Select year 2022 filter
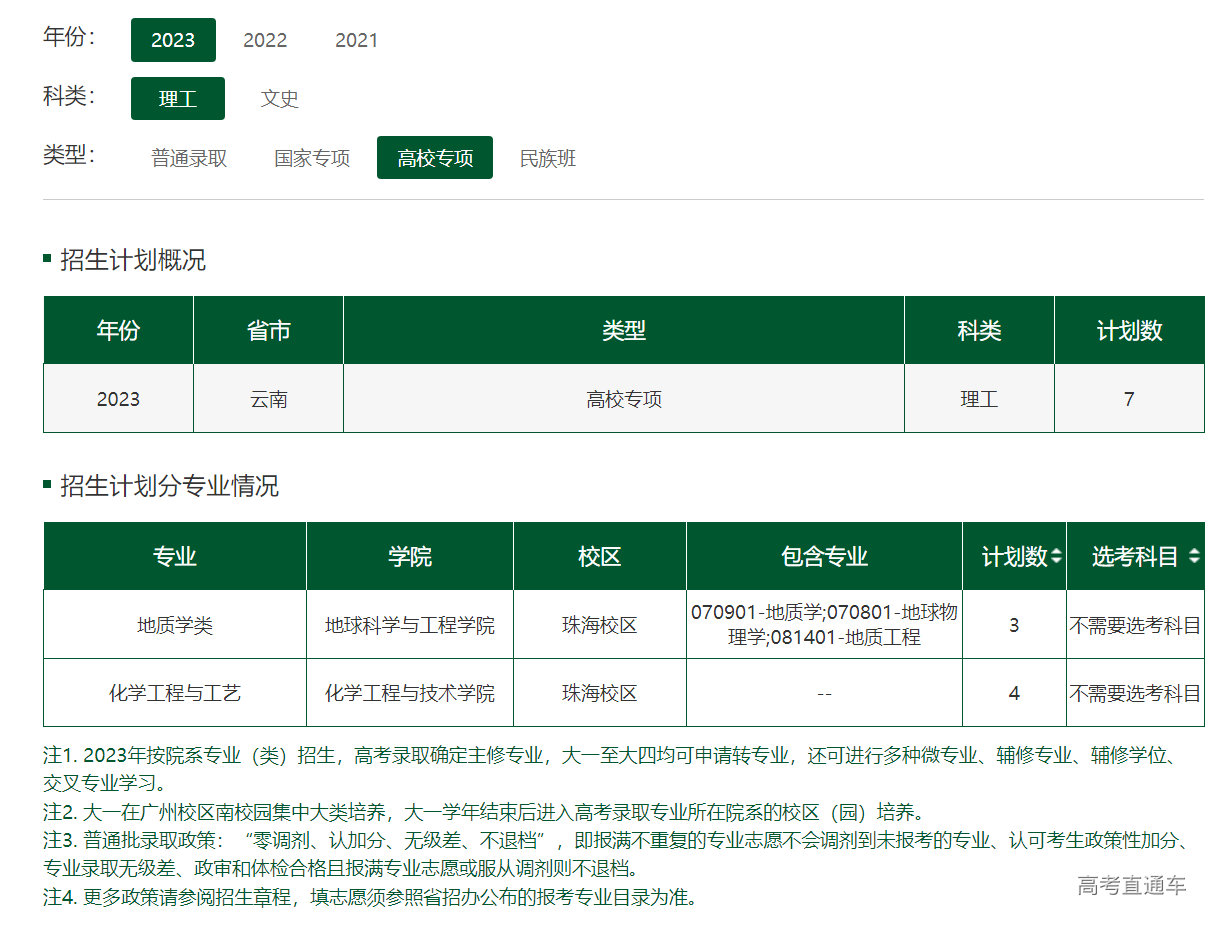1215x925 pixels. click(265, 40)
